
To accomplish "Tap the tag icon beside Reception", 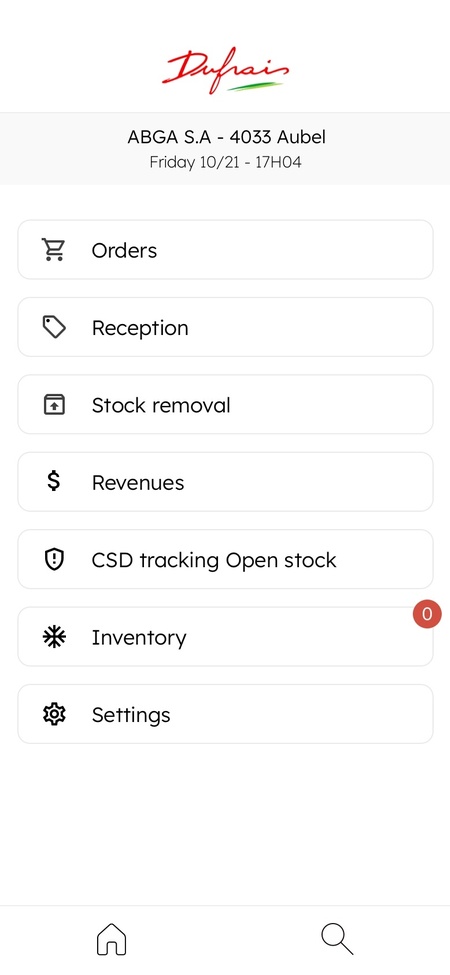I will 54,327.
